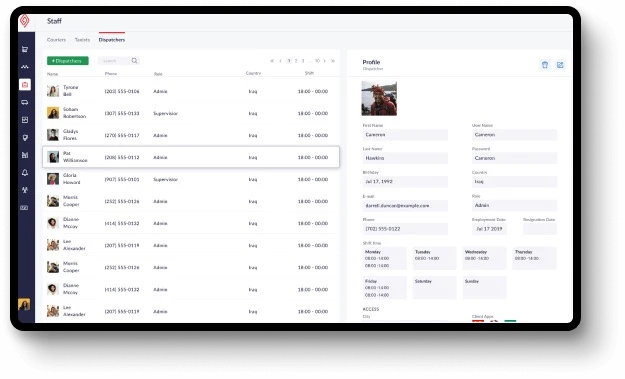Image resolution: width=625 pixels, height=379 pixels.
Task: Jump to first page double-arrow
Action: [272, 61]
